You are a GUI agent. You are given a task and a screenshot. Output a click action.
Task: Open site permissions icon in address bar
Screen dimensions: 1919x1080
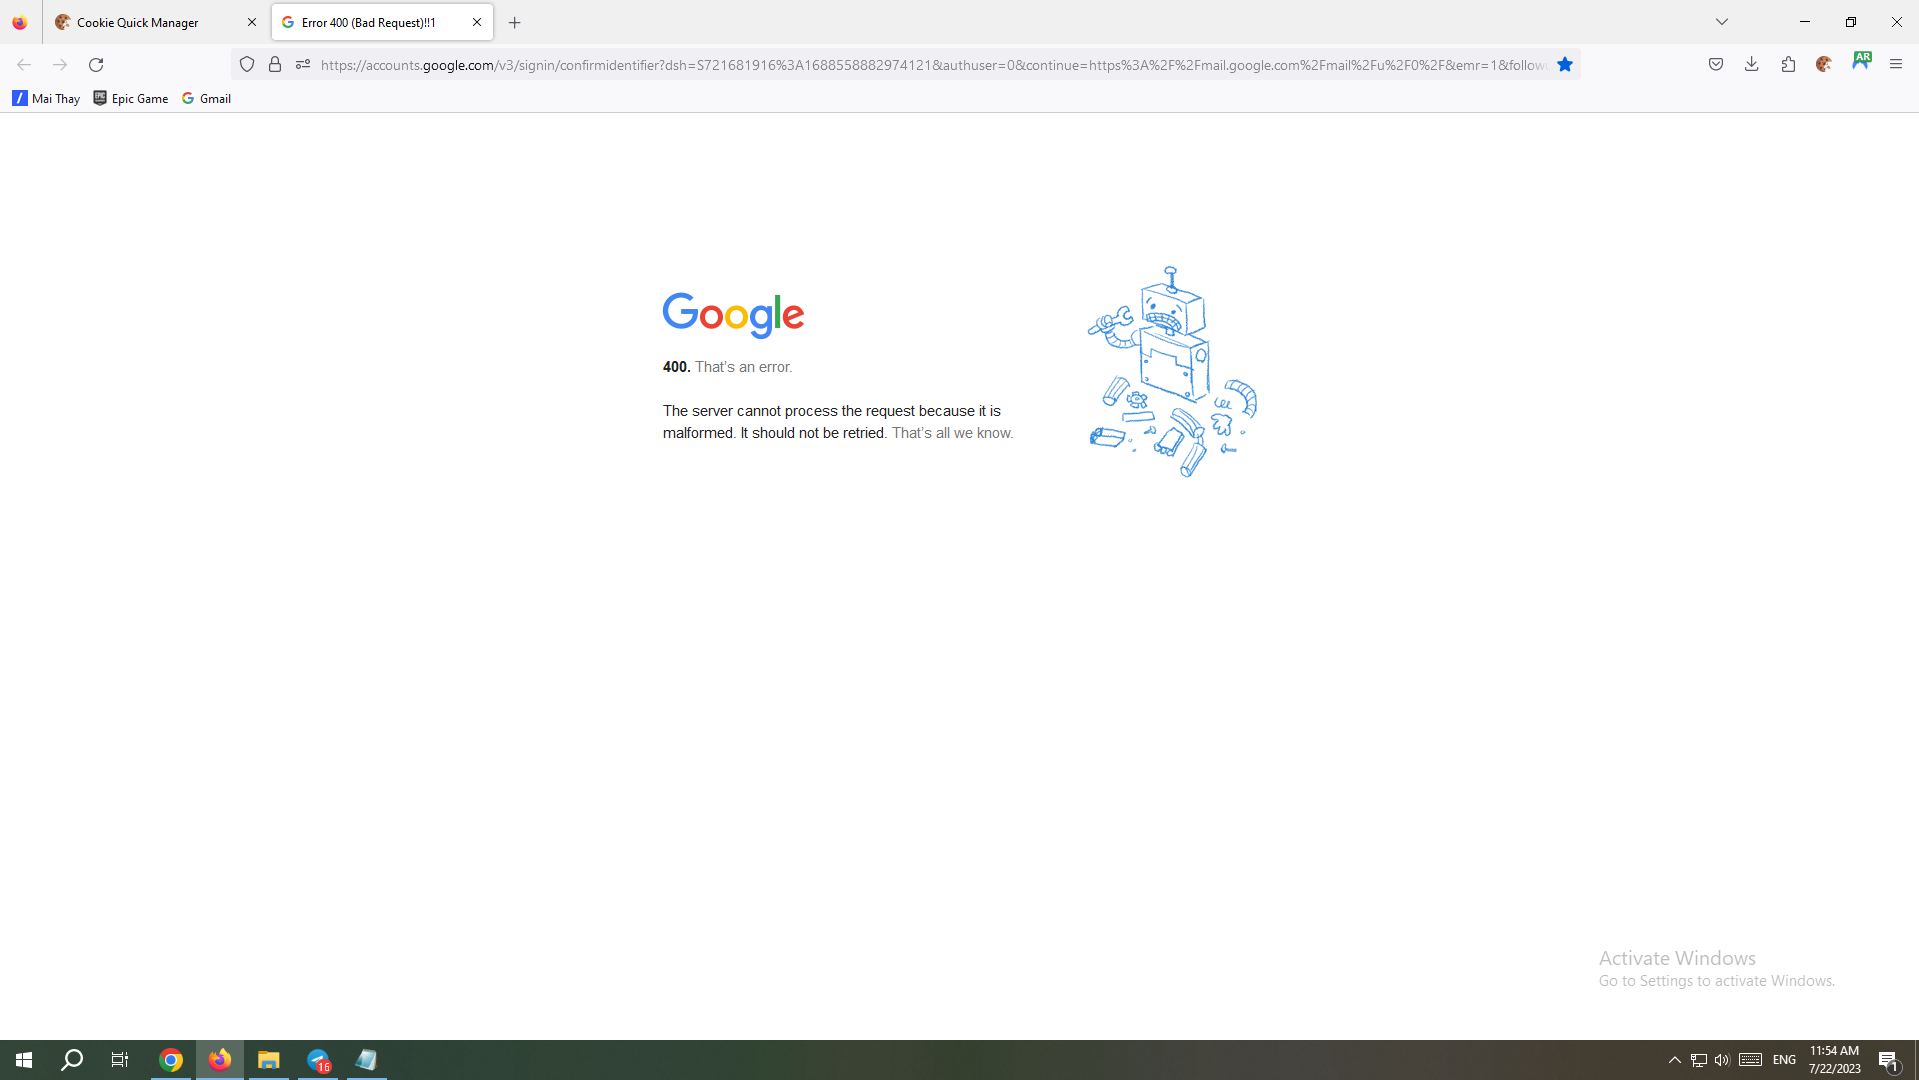(303, 65)
